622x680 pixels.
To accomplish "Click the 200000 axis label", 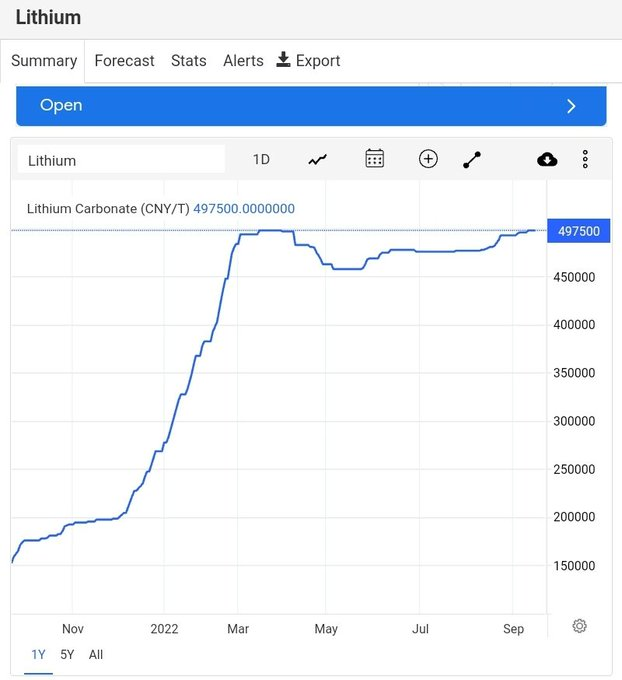I will [x=574, y=517].
